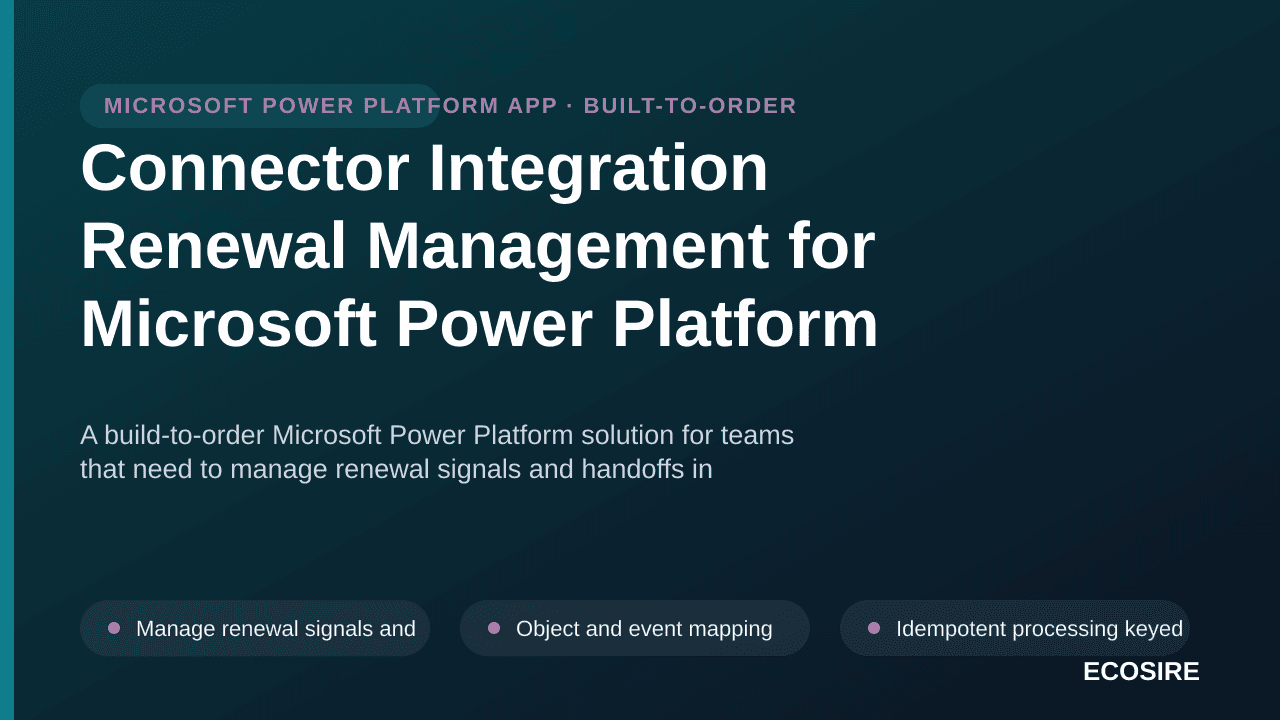Click the 'Manage renewal signals and' pill
This screenshot has width=1280, height=720.
[255, 628]
